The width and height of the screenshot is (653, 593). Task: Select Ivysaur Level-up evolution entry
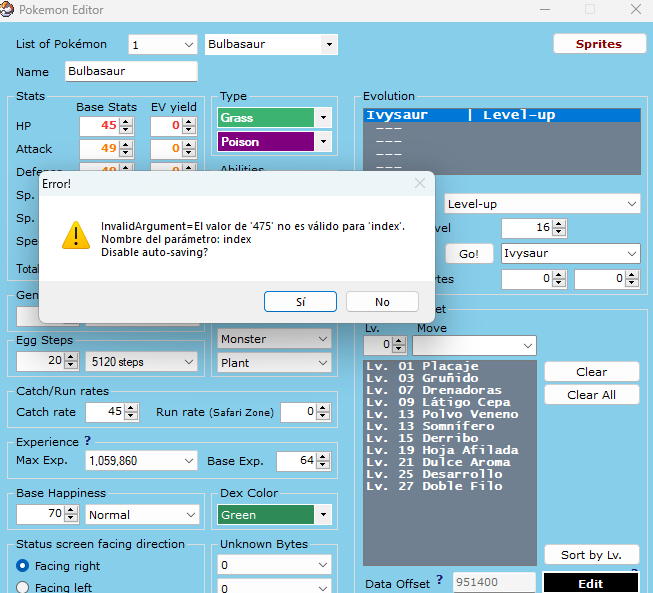coord(460,115)
